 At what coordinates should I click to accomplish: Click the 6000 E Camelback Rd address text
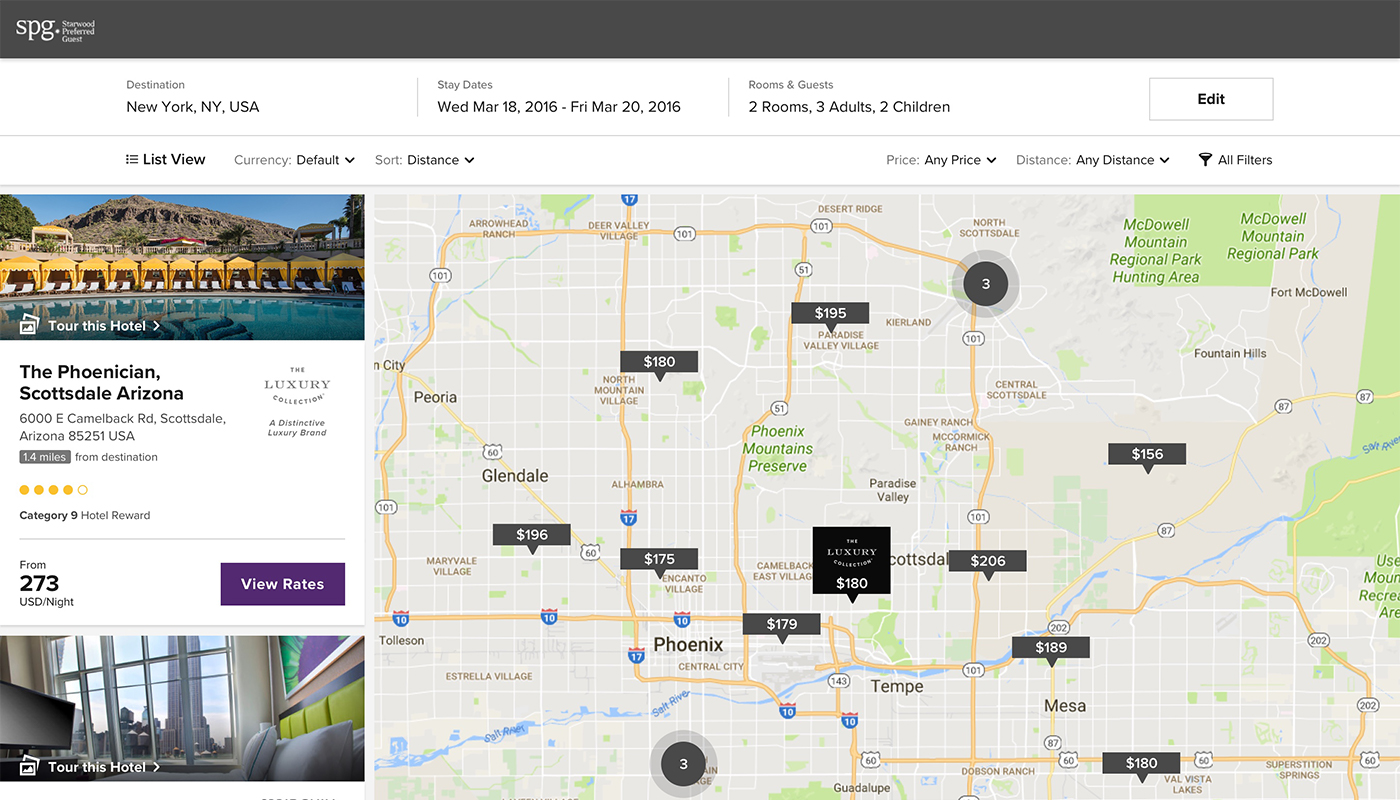tap(123, 427)
